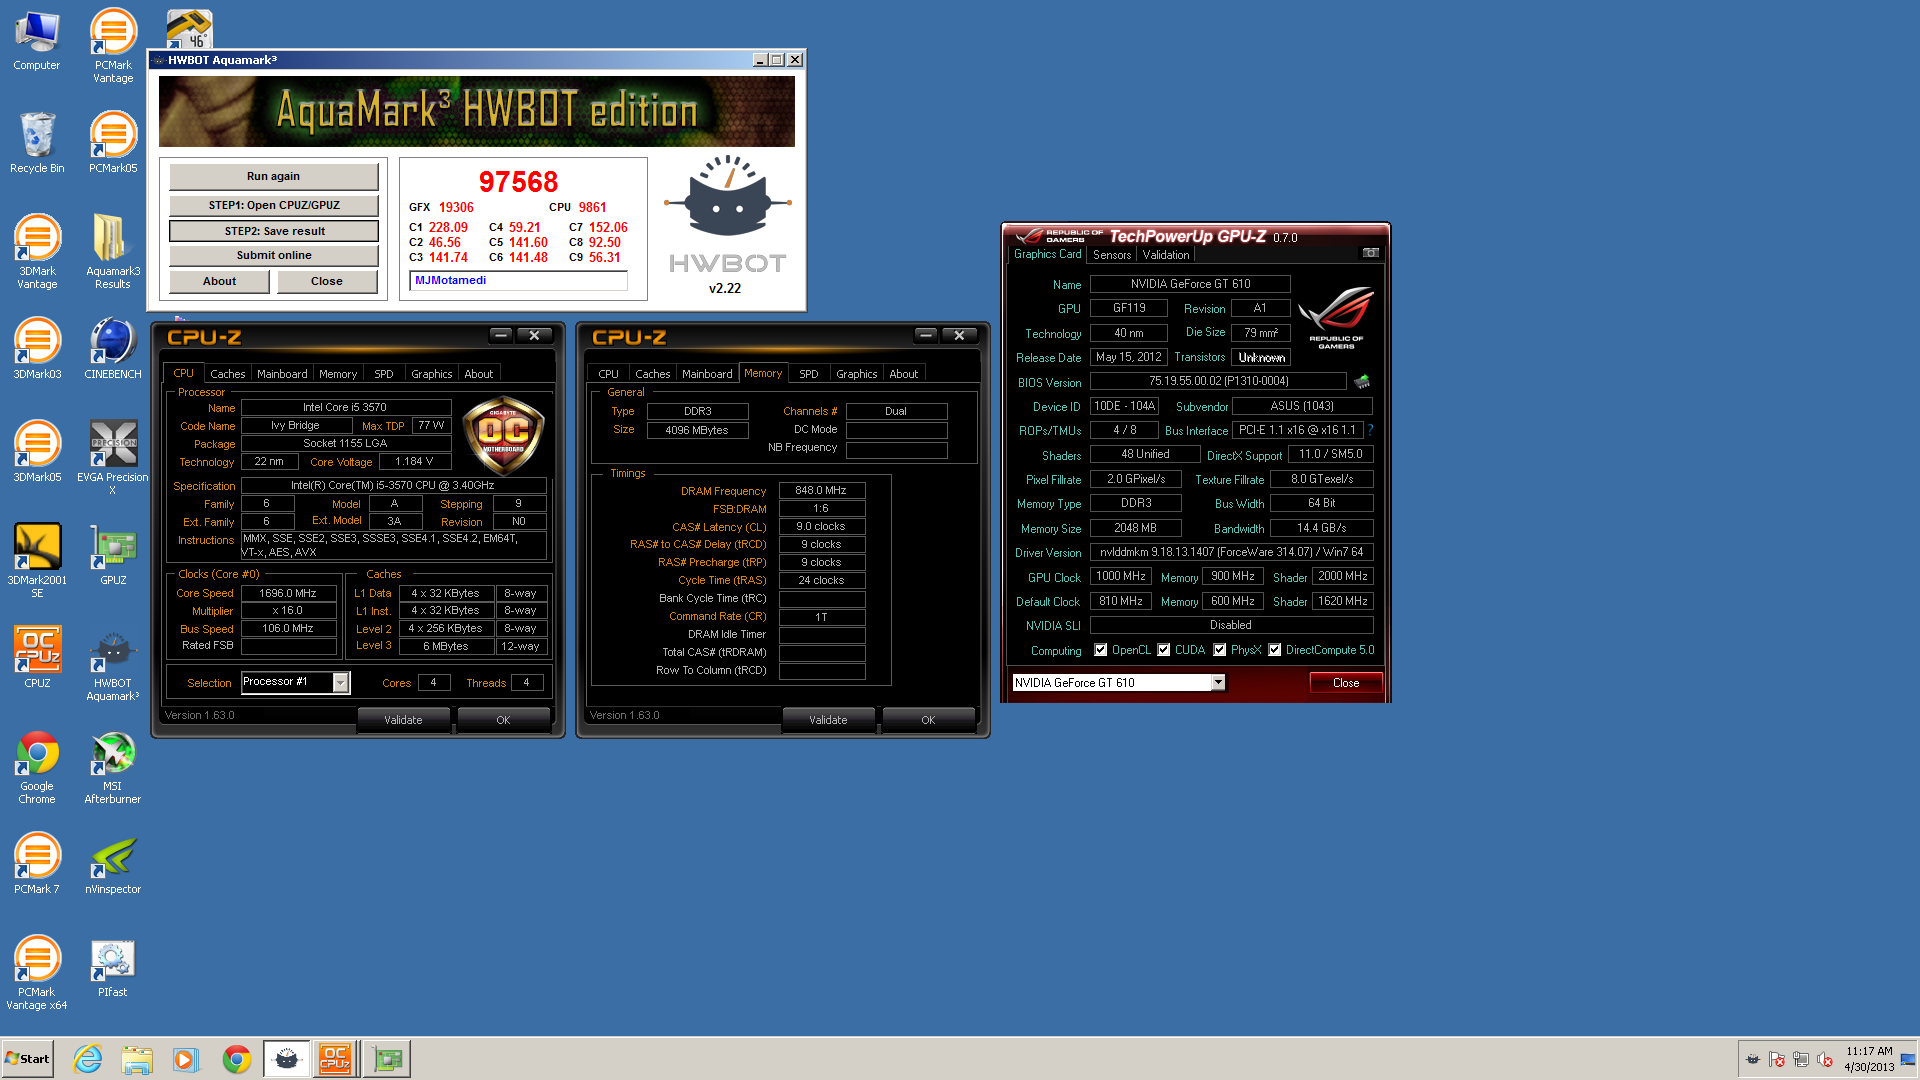Toggle the CUDA checkbox in GPU-Z
The height and width of the screenshot is (1080, 1920).
point(1164,650)
